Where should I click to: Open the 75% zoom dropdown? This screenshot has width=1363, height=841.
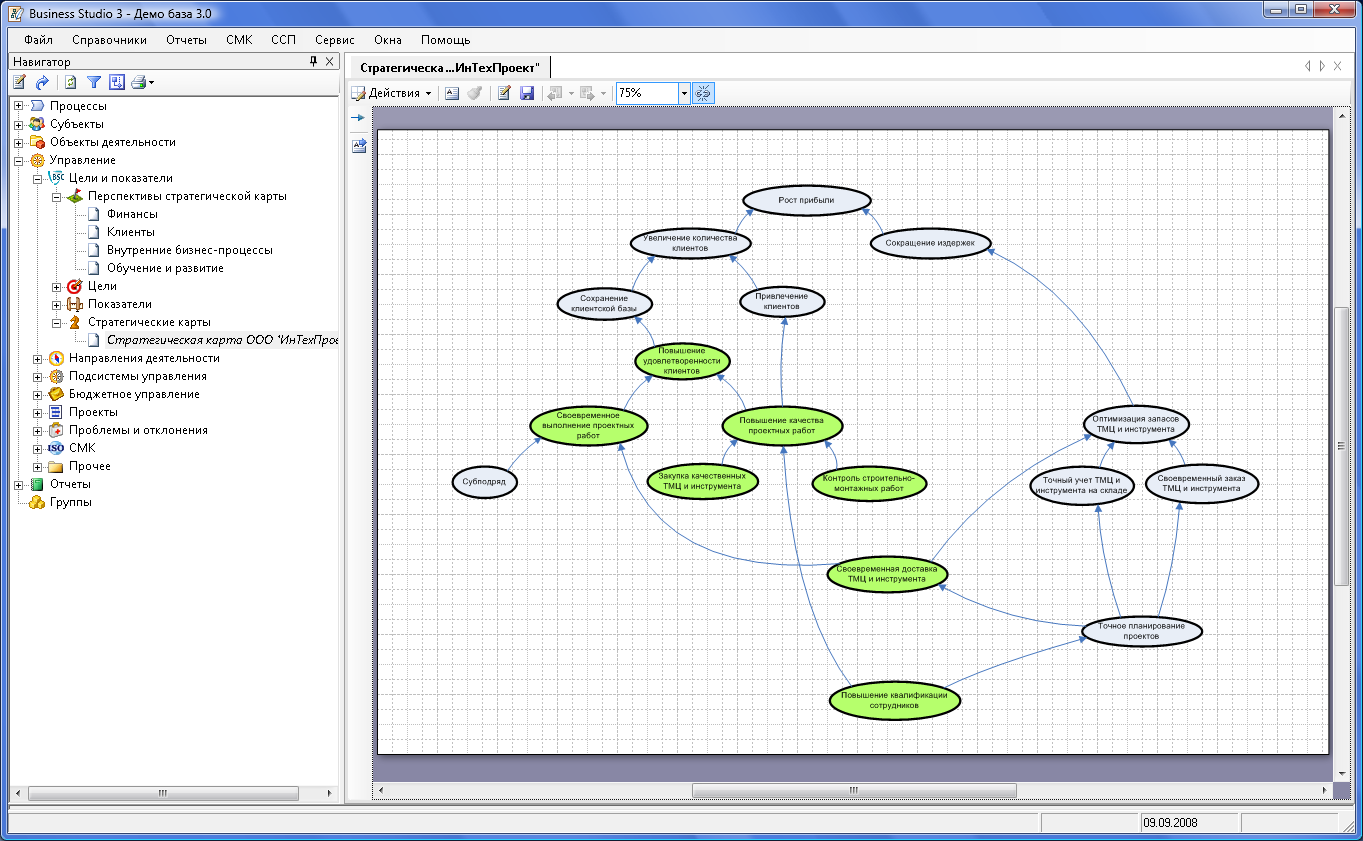pyautogui.click(x=685, y=93)
